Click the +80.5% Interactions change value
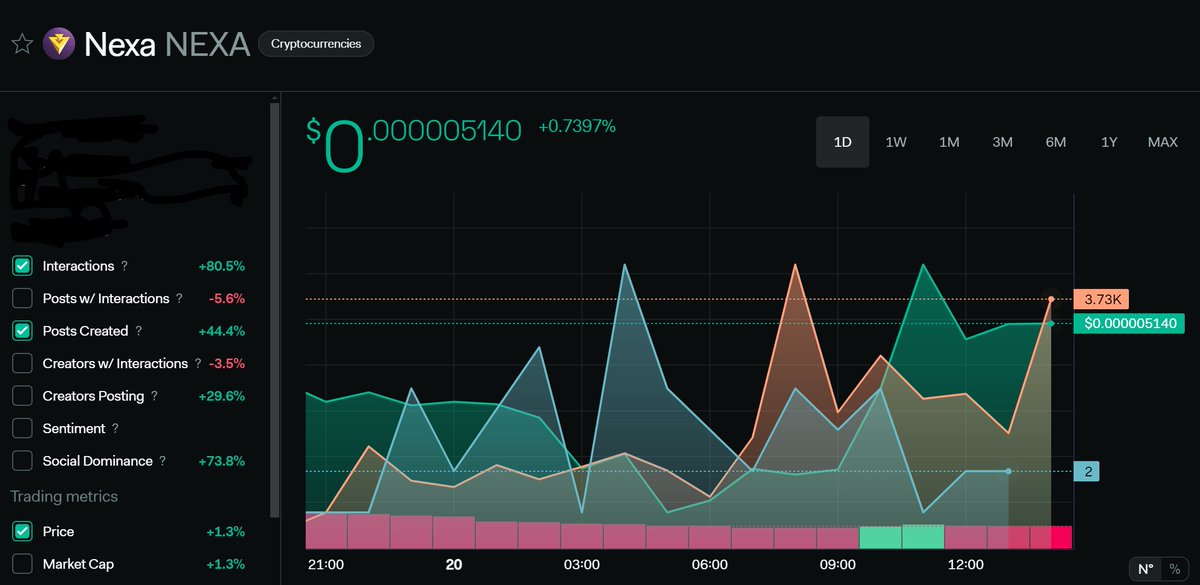This screenshot has width=1200, height=585. [221, 266]
